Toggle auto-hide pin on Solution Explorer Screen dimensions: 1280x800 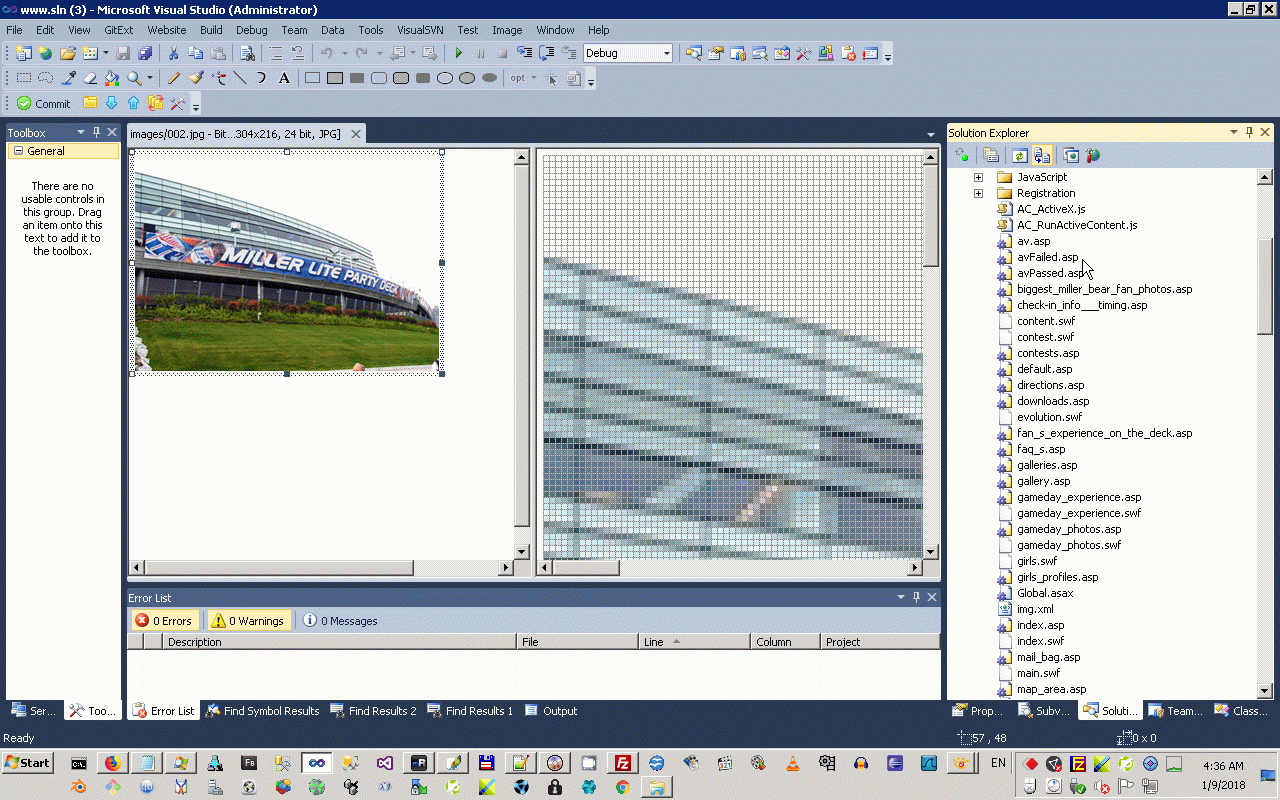click(x=1249, y=132)
